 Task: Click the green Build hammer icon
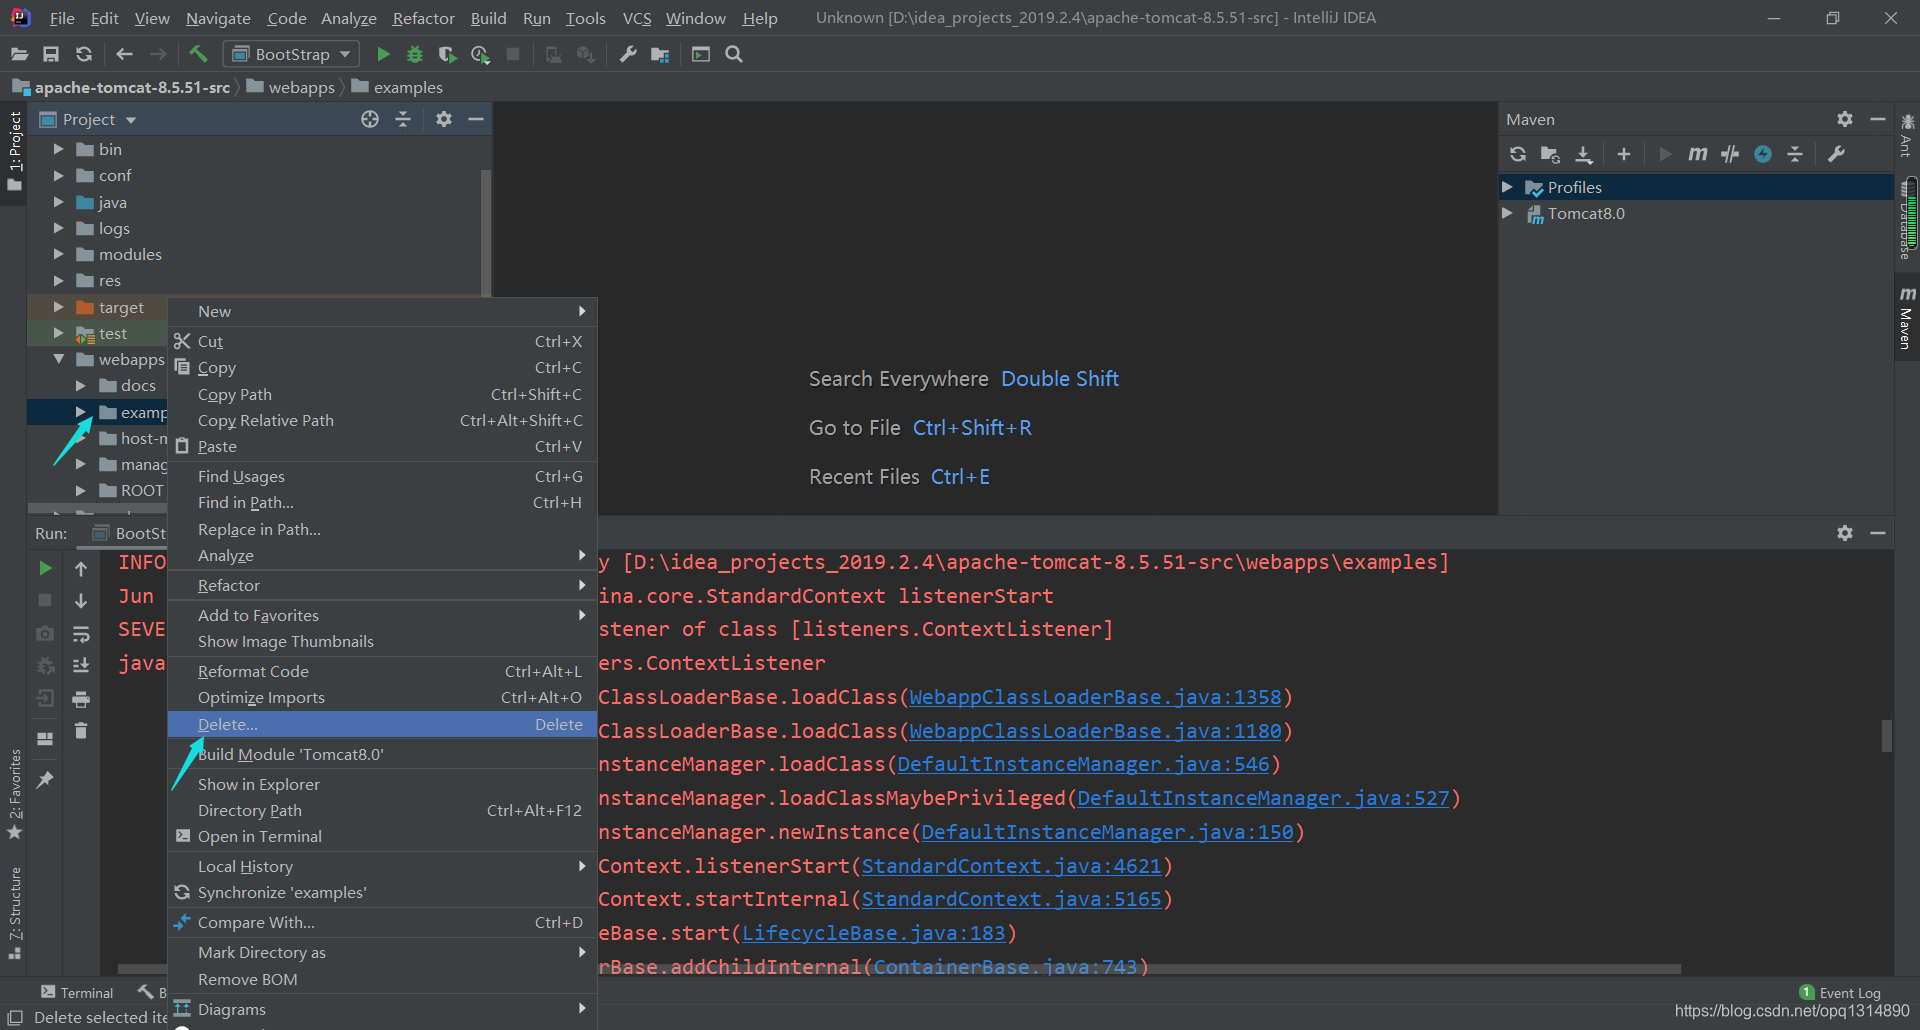click(x=198, y=54)
